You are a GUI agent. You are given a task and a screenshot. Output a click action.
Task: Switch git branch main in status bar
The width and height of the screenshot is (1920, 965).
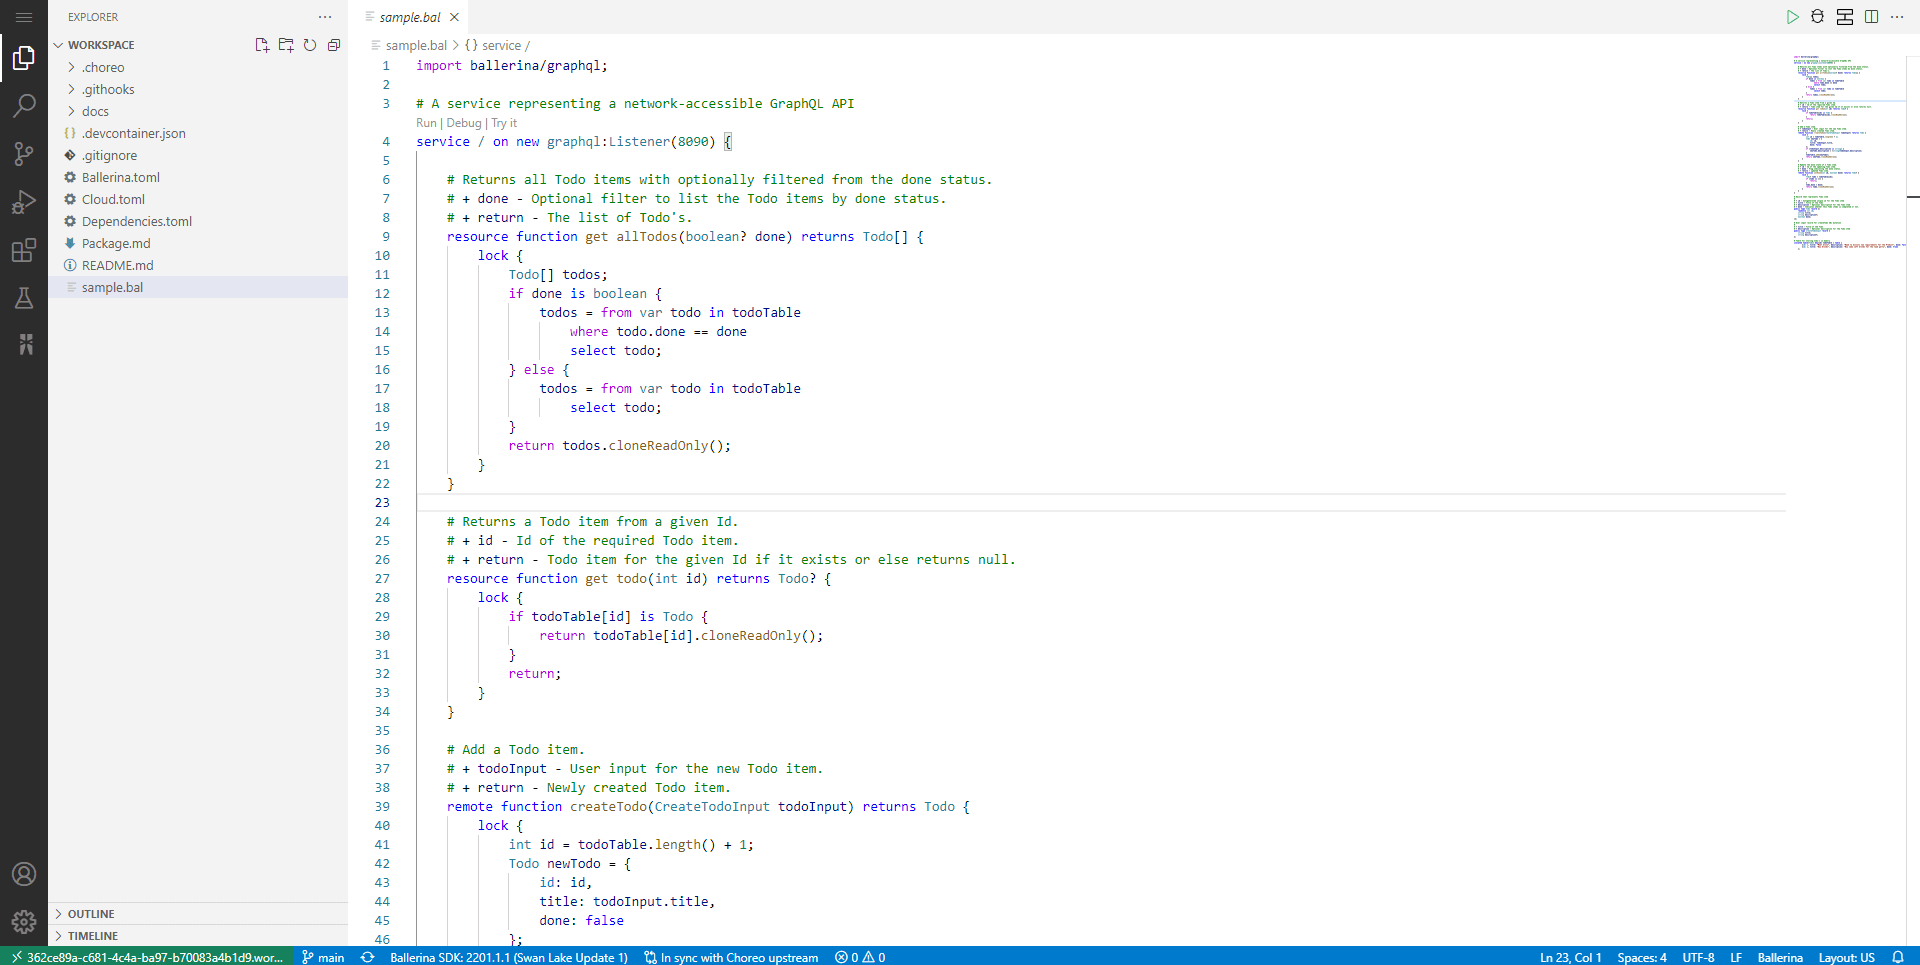(x=323, y=957)
